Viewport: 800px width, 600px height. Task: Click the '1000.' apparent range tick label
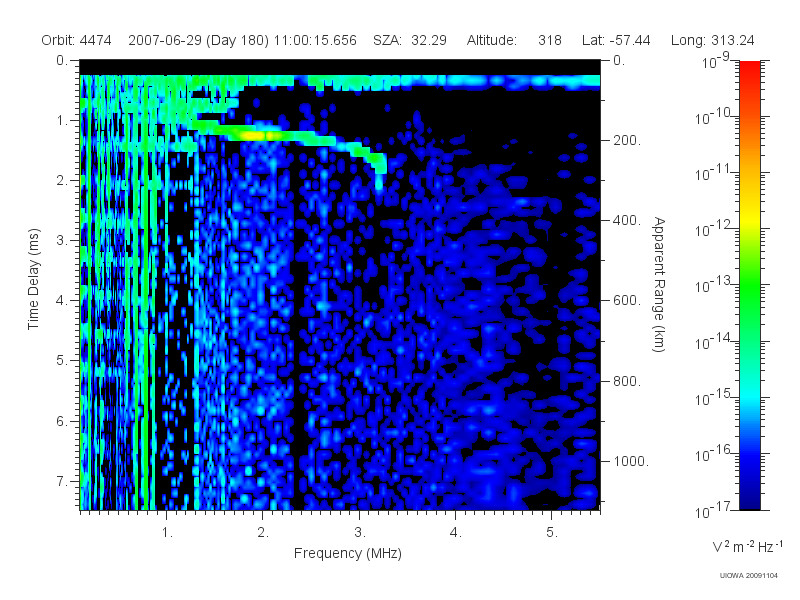631,461
